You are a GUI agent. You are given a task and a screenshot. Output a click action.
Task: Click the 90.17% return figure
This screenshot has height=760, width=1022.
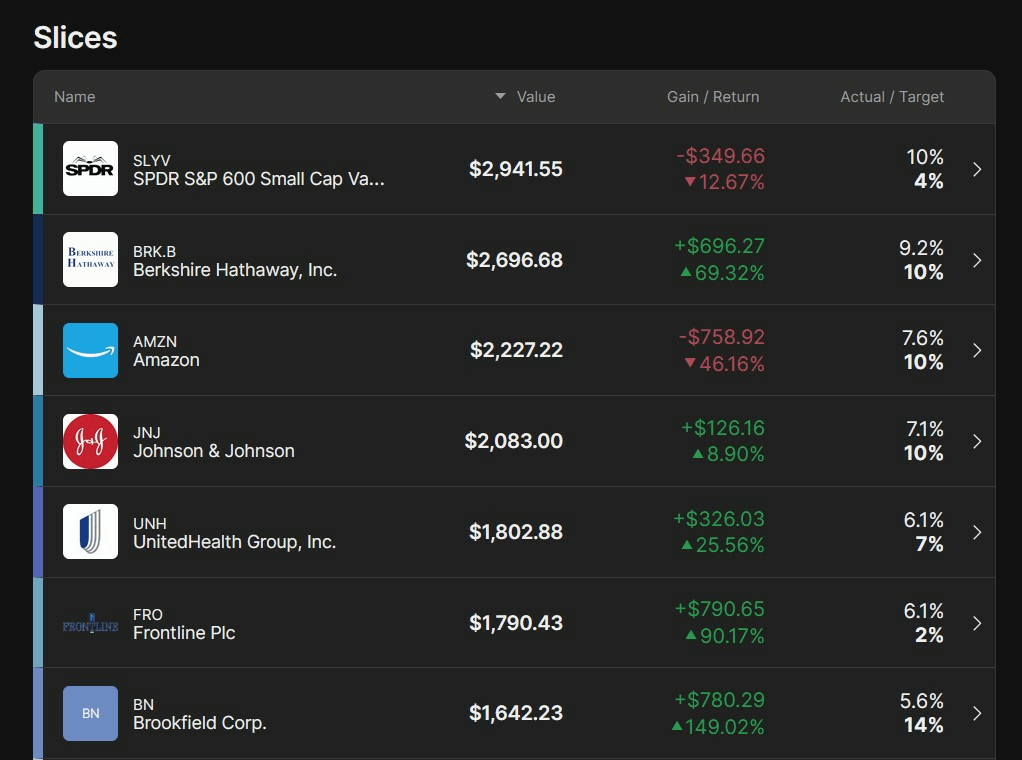tap(725, 636)
